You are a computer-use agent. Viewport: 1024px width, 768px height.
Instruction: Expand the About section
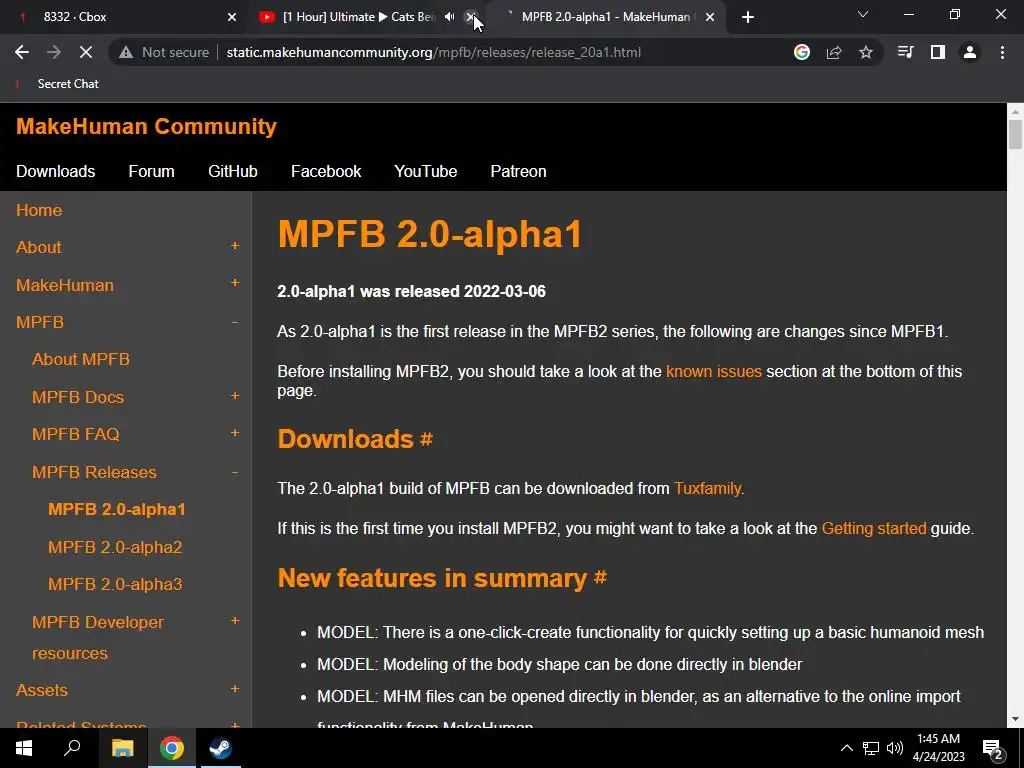point(234,246)
